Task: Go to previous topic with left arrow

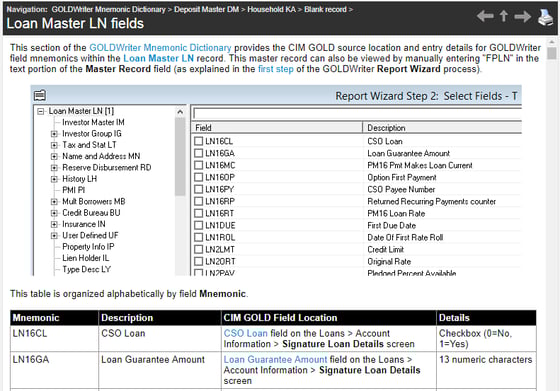Action: (485, 16)
